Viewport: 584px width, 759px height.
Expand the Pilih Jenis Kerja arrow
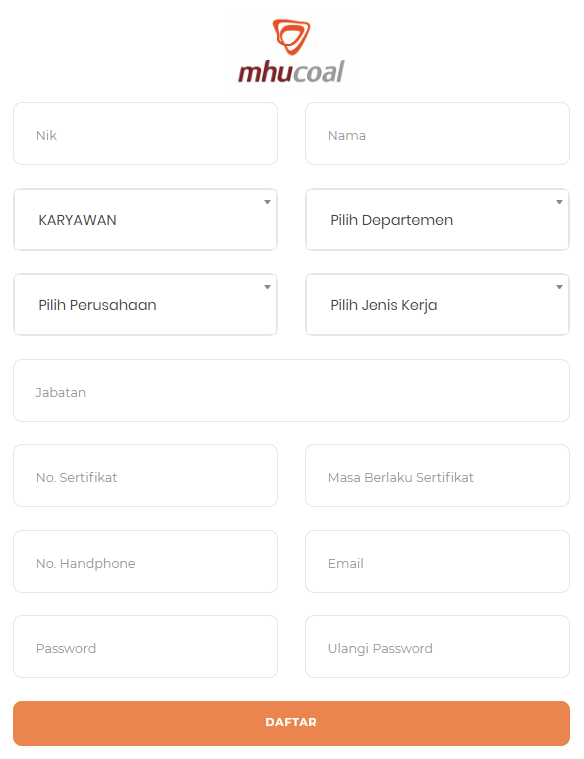point(559,287)
